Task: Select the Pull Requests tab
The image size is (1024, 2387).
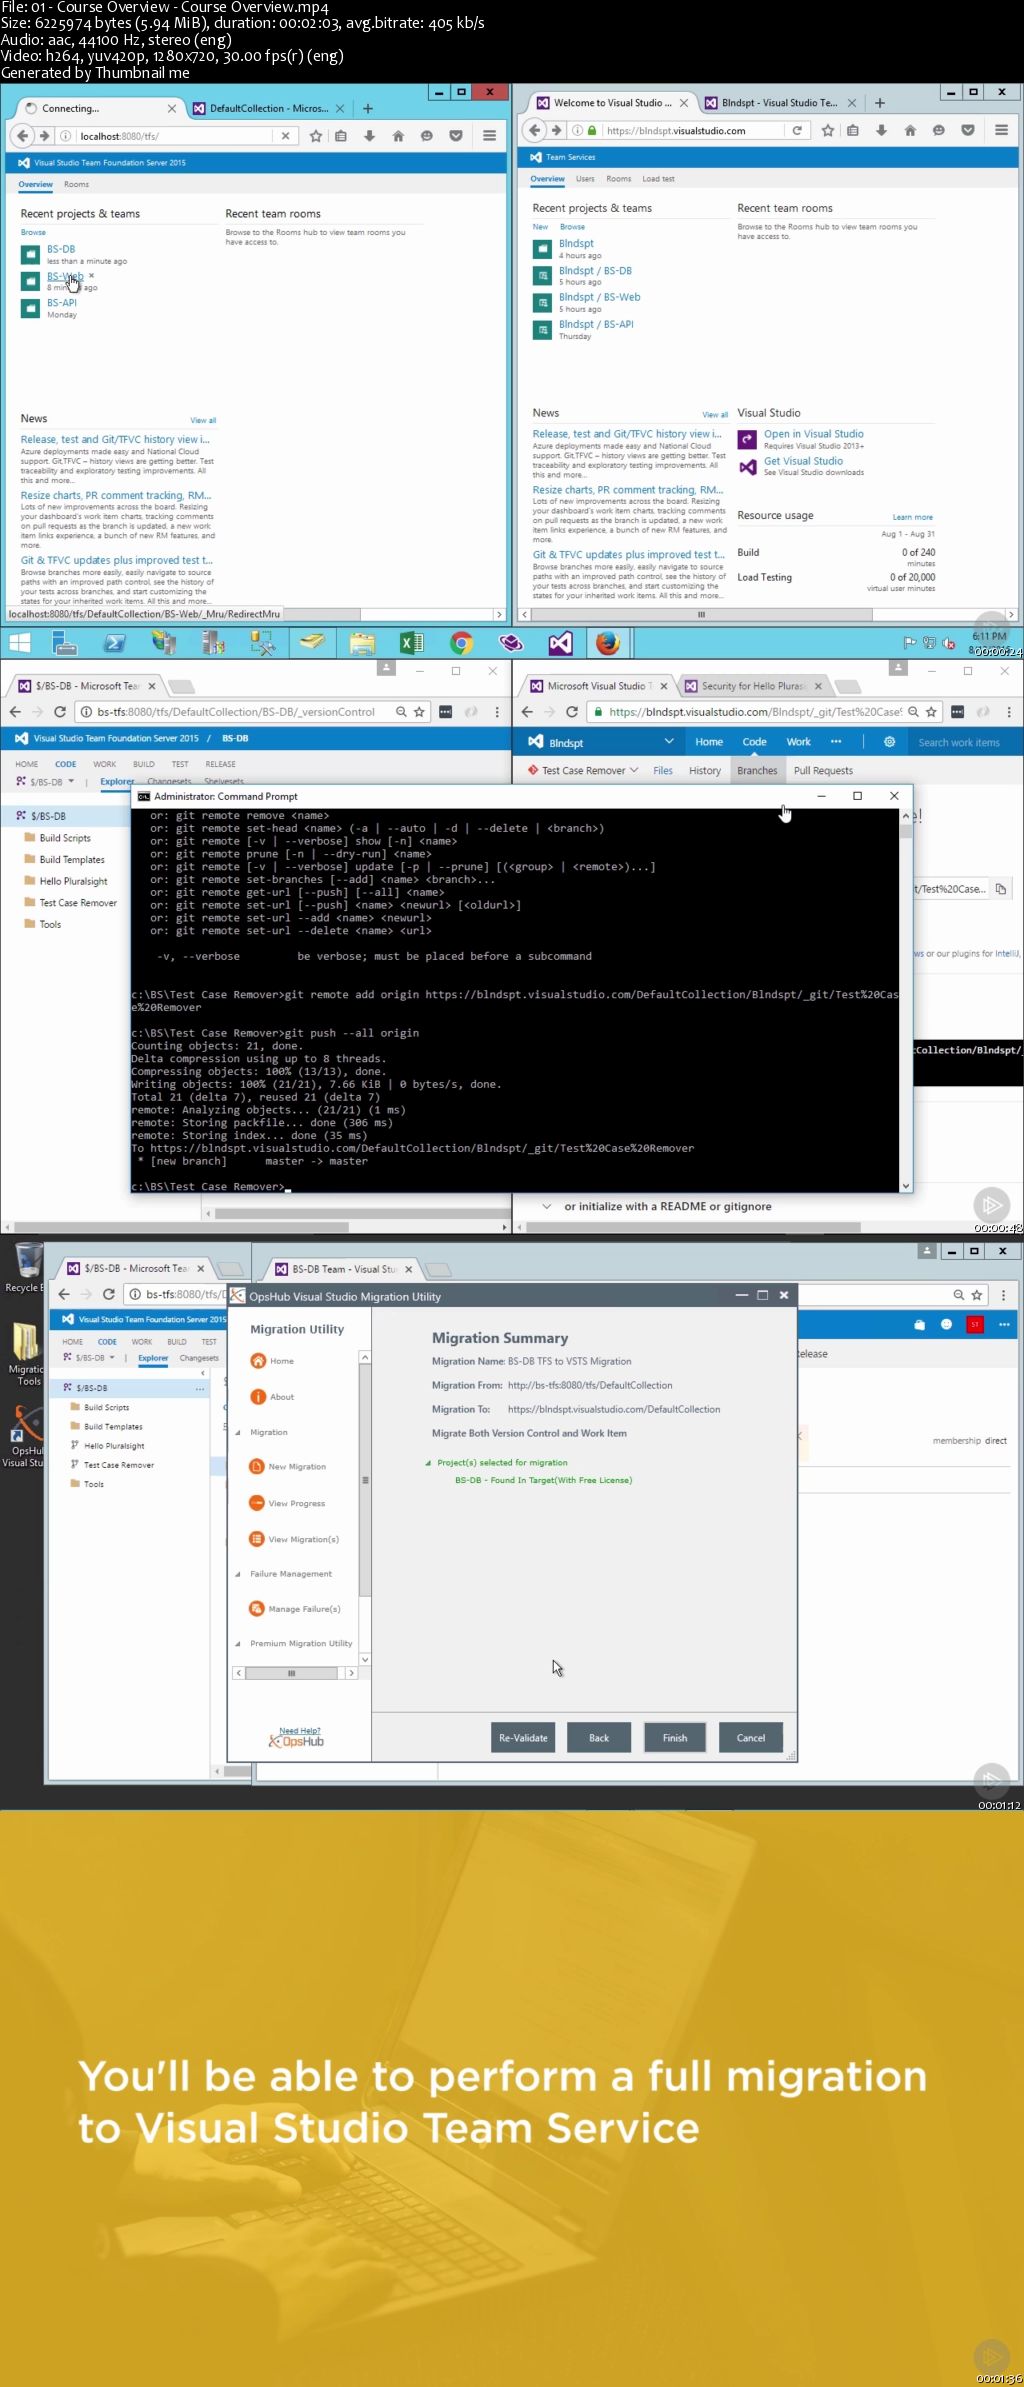Action: [823, 770]
